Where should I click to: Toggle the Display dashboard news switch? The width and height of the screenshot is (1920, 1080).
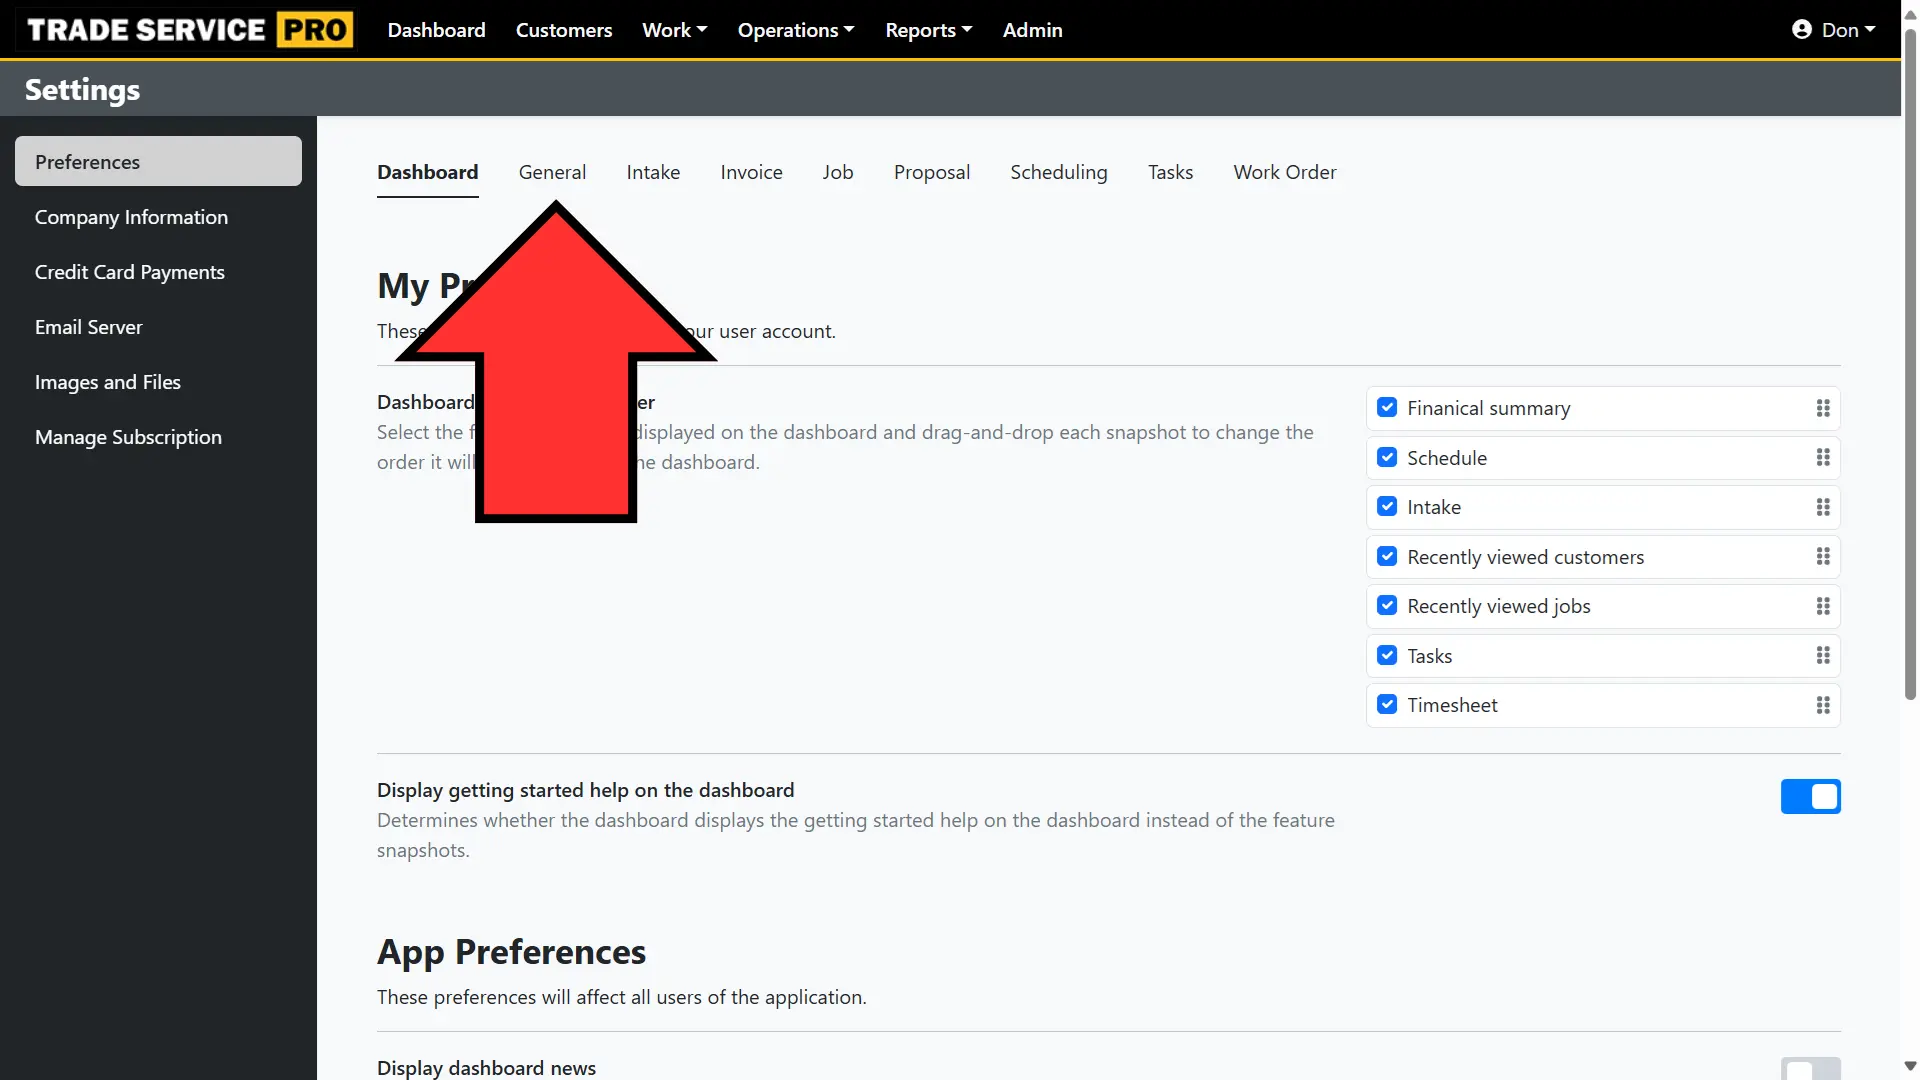(x=1810, y=1068)
